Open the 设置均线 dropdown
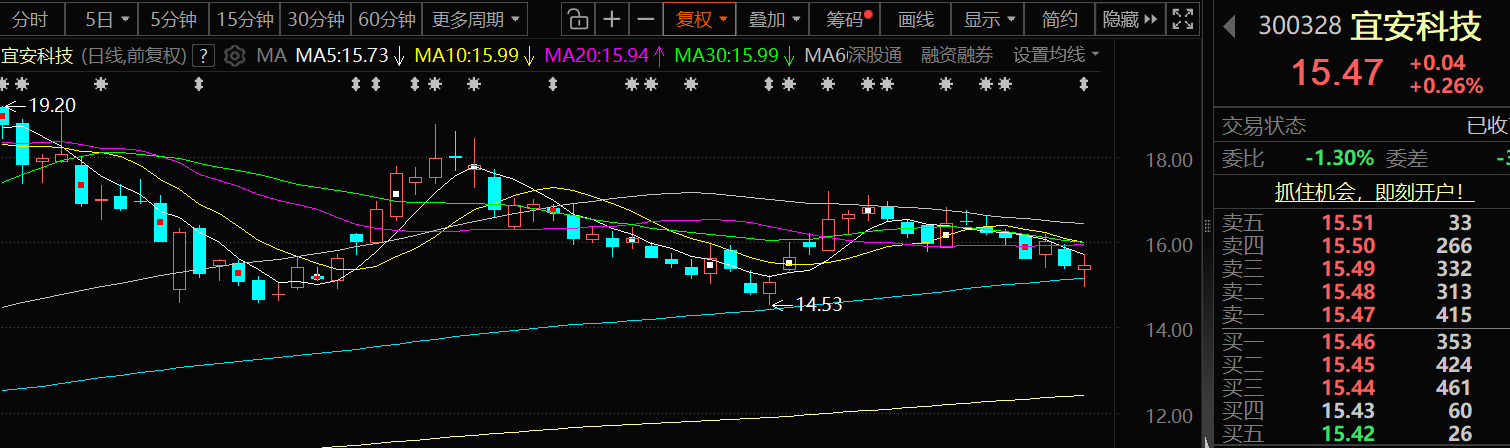The width and height of the screenshot is (1510, 448). pyautogui.click(x=1055, y=55)
